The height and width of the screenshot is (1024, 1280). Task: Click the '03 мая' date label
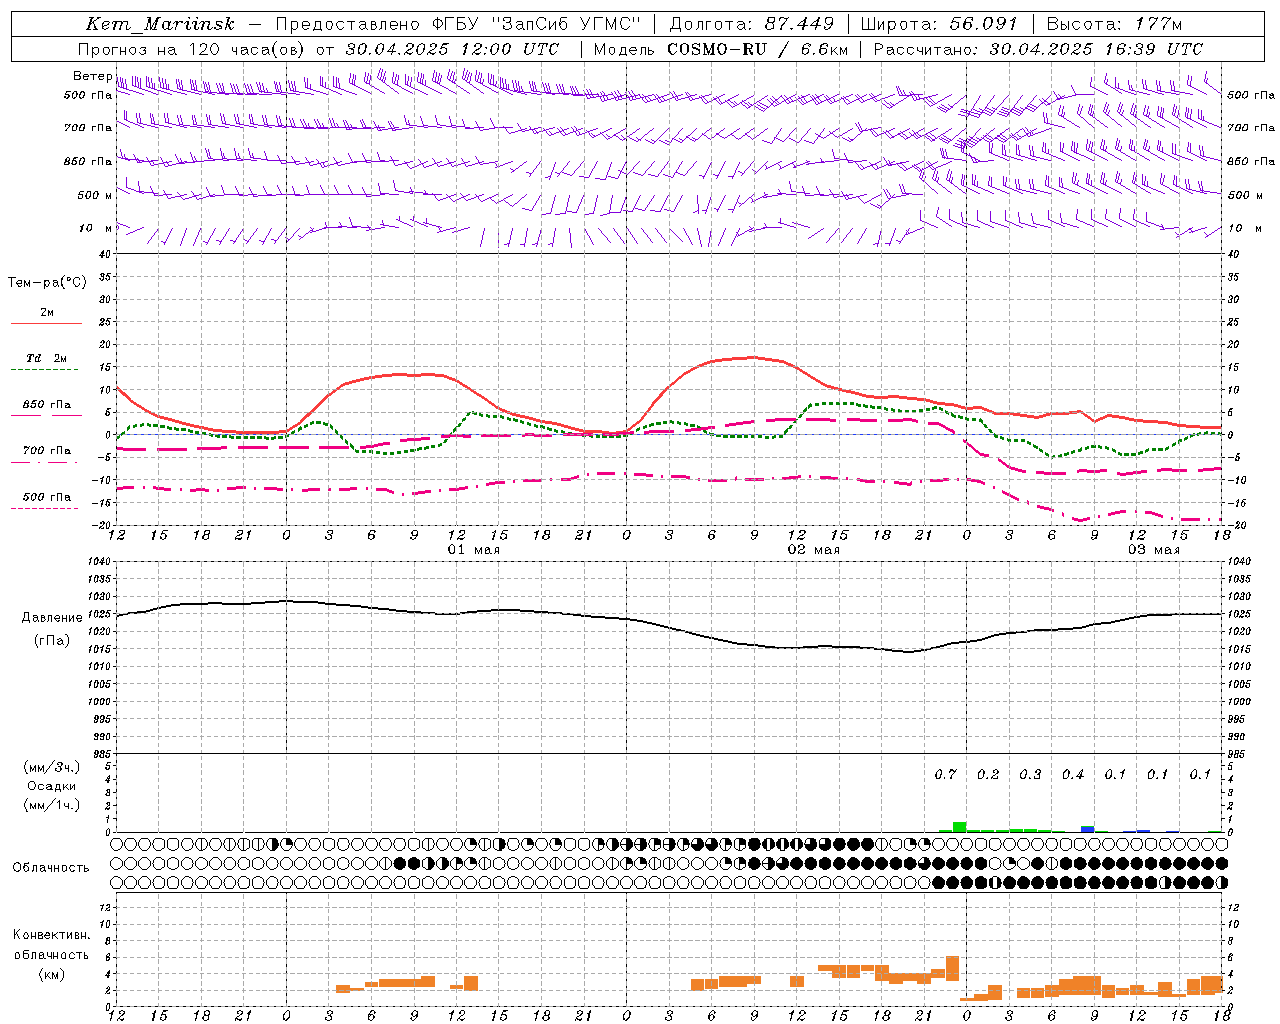click(x=1154, y=550)
